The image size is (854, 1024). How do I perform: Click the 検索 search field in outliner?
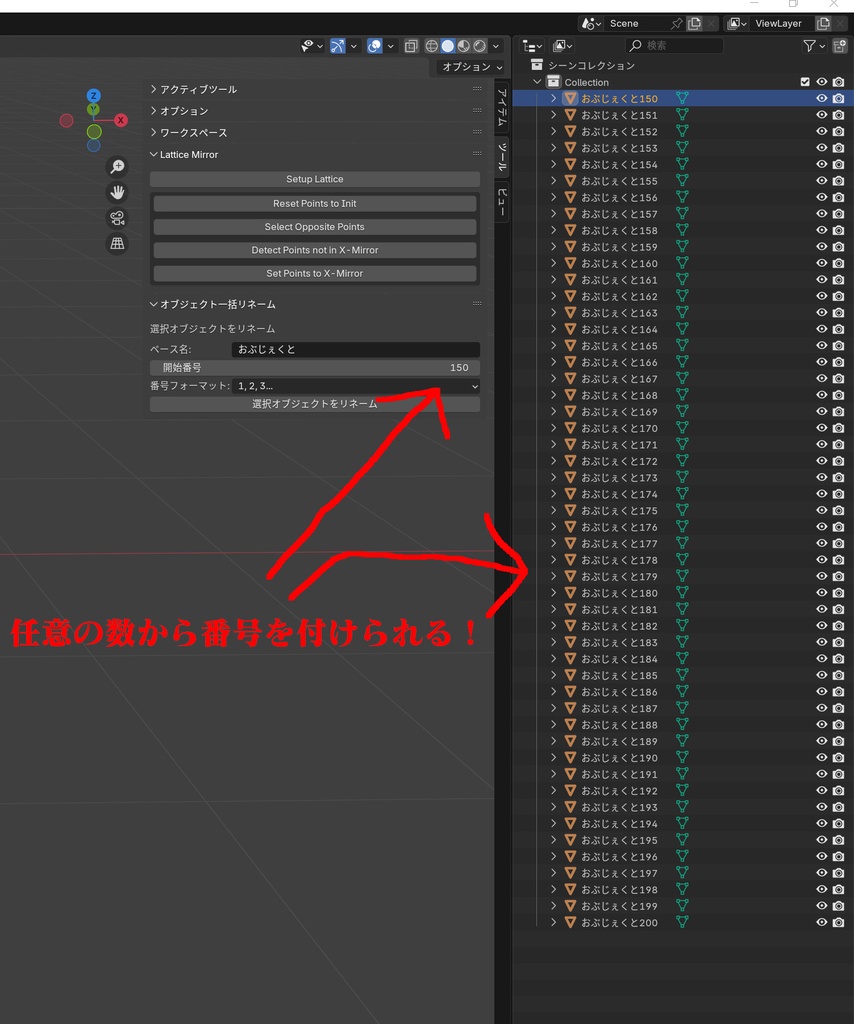[x=674, y=45]
